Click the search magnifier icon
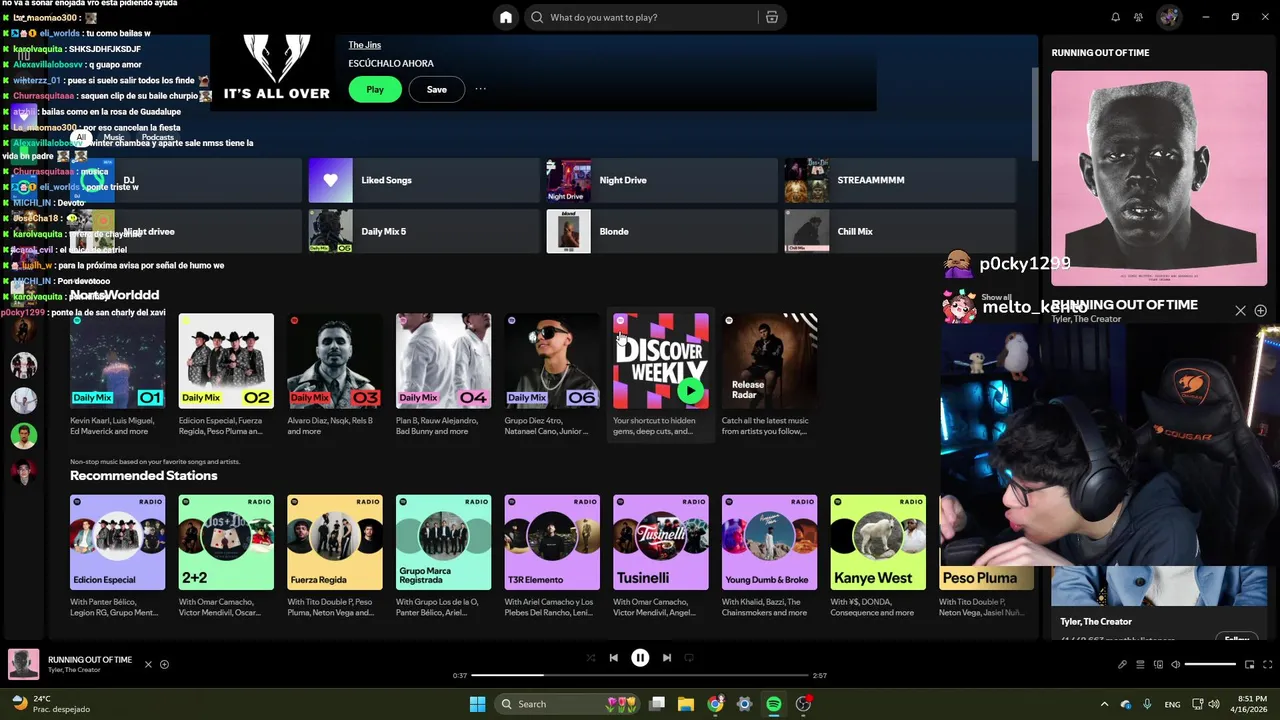This screenshot has width=1280, height=720. tap(537, 17)
